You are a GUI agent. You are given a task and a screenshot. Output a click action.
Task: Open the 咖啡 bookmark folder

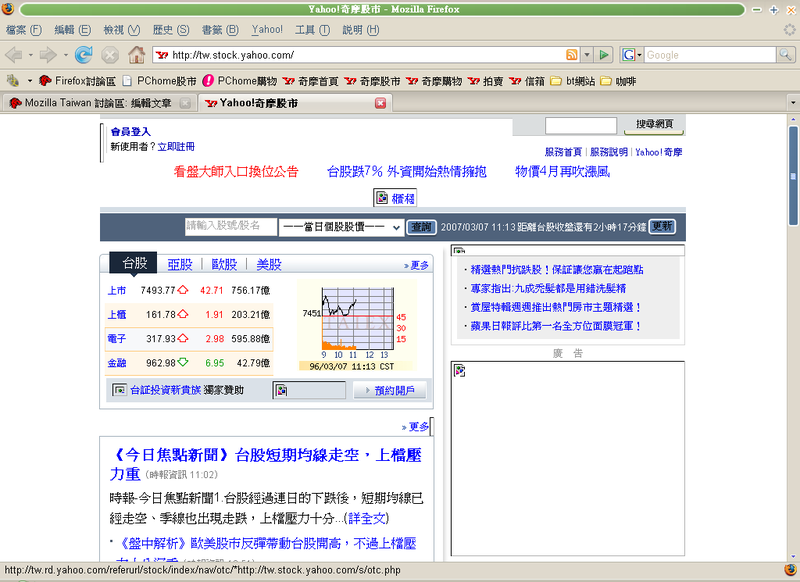(x=618, y=80)
